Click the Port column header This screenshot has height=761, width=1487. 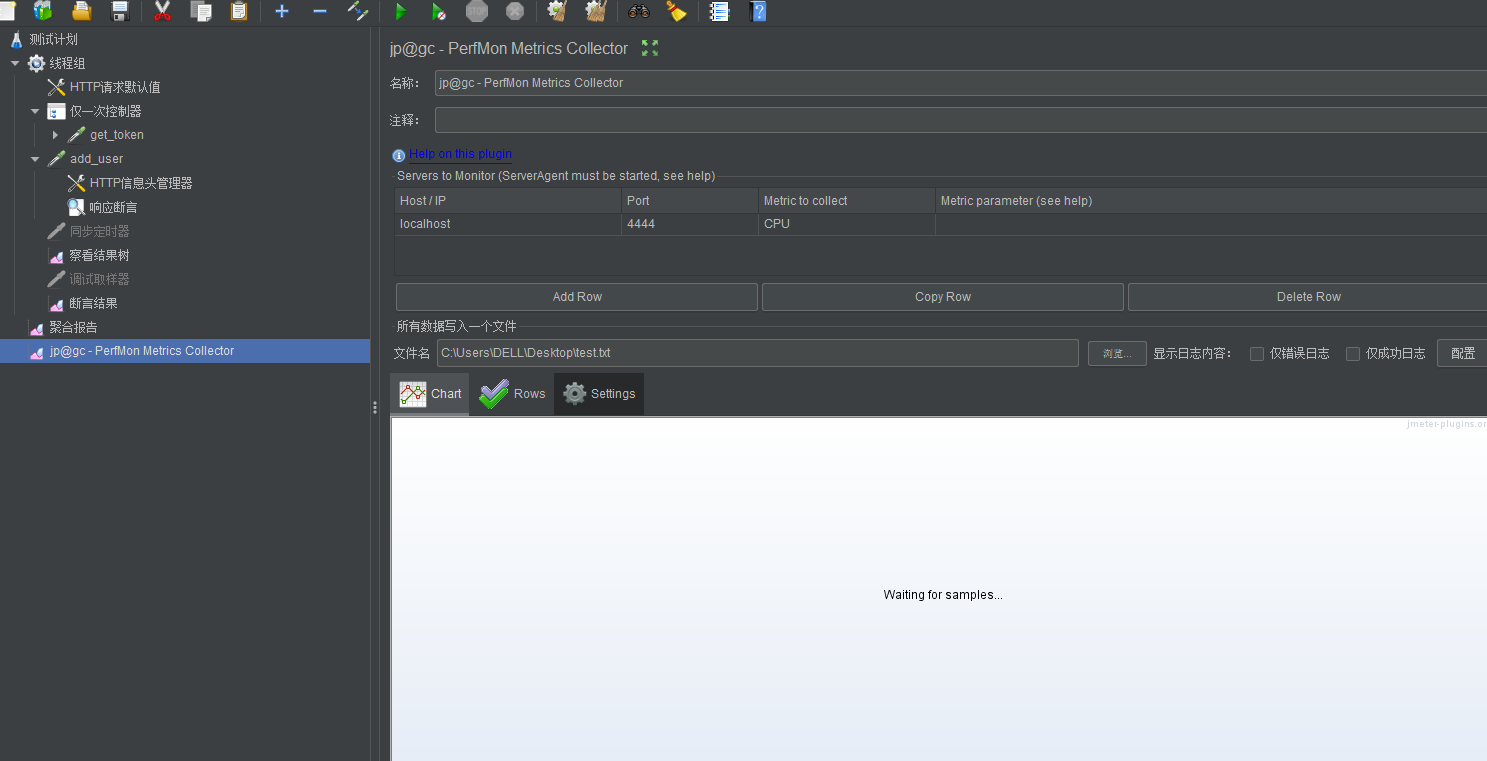point(690,201)
